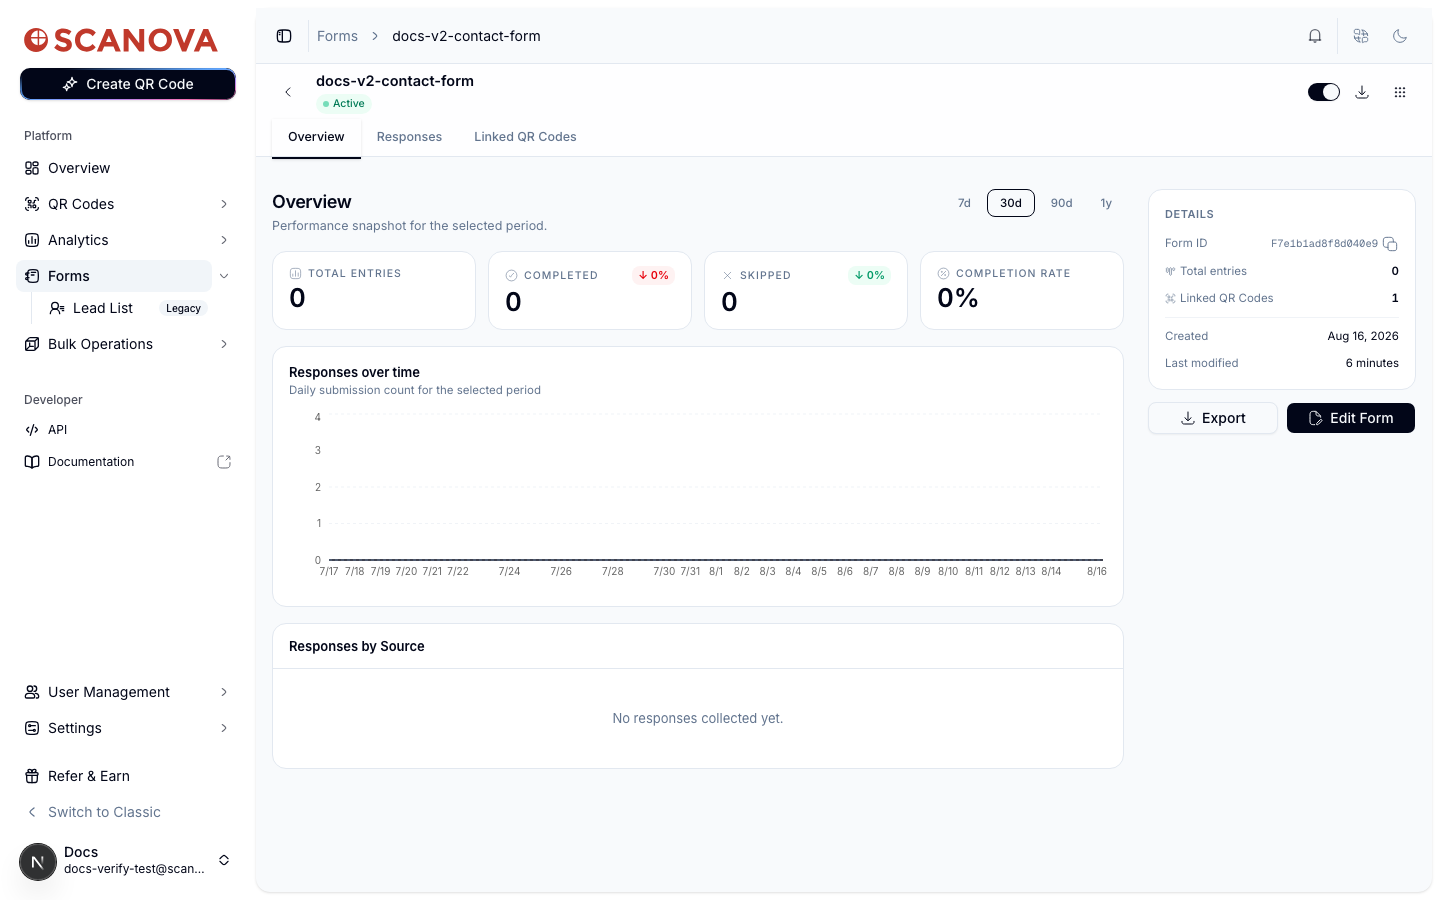1440x900 pixels.
Task: Click the Completed checkmark icon
Action: [x=511, y=275]
